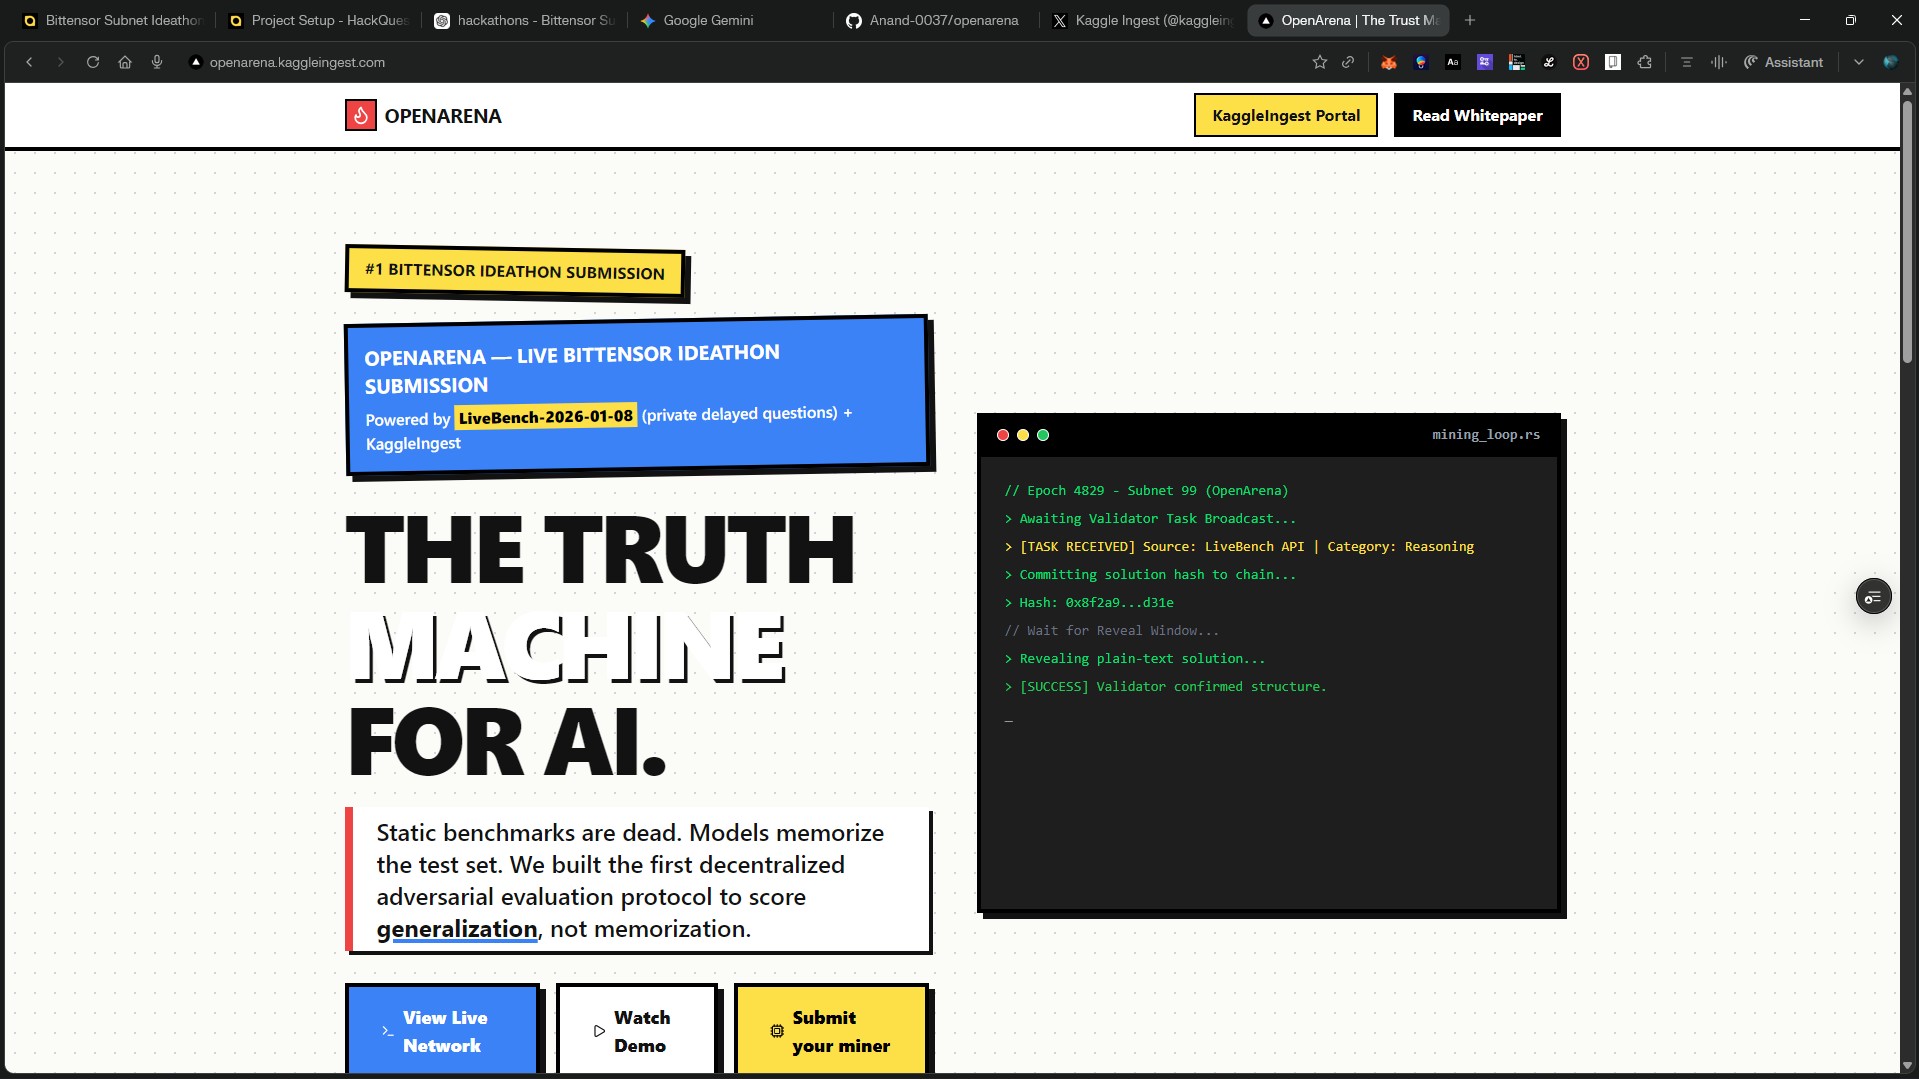Click the microphone icon in the toolbar

pos(157,62)
